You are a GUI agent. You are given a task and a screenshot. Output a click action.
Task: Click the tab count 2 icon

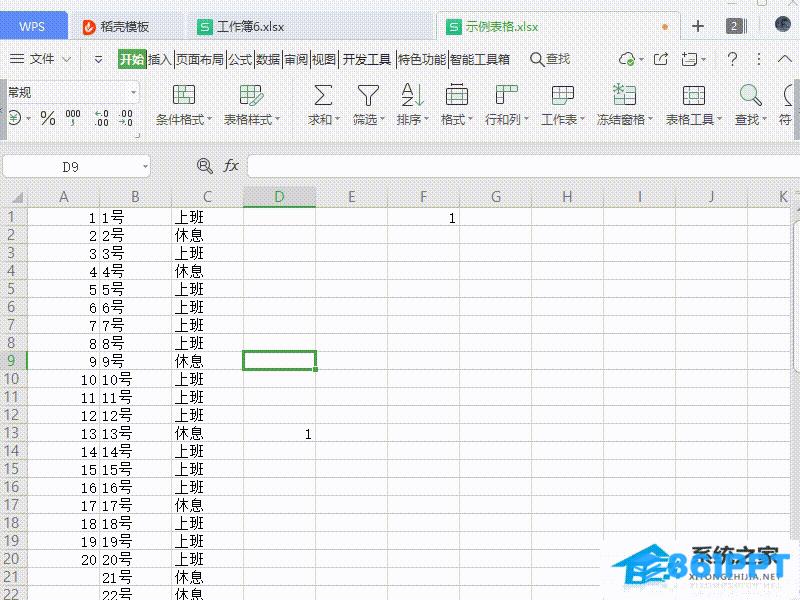pos(736,26)
